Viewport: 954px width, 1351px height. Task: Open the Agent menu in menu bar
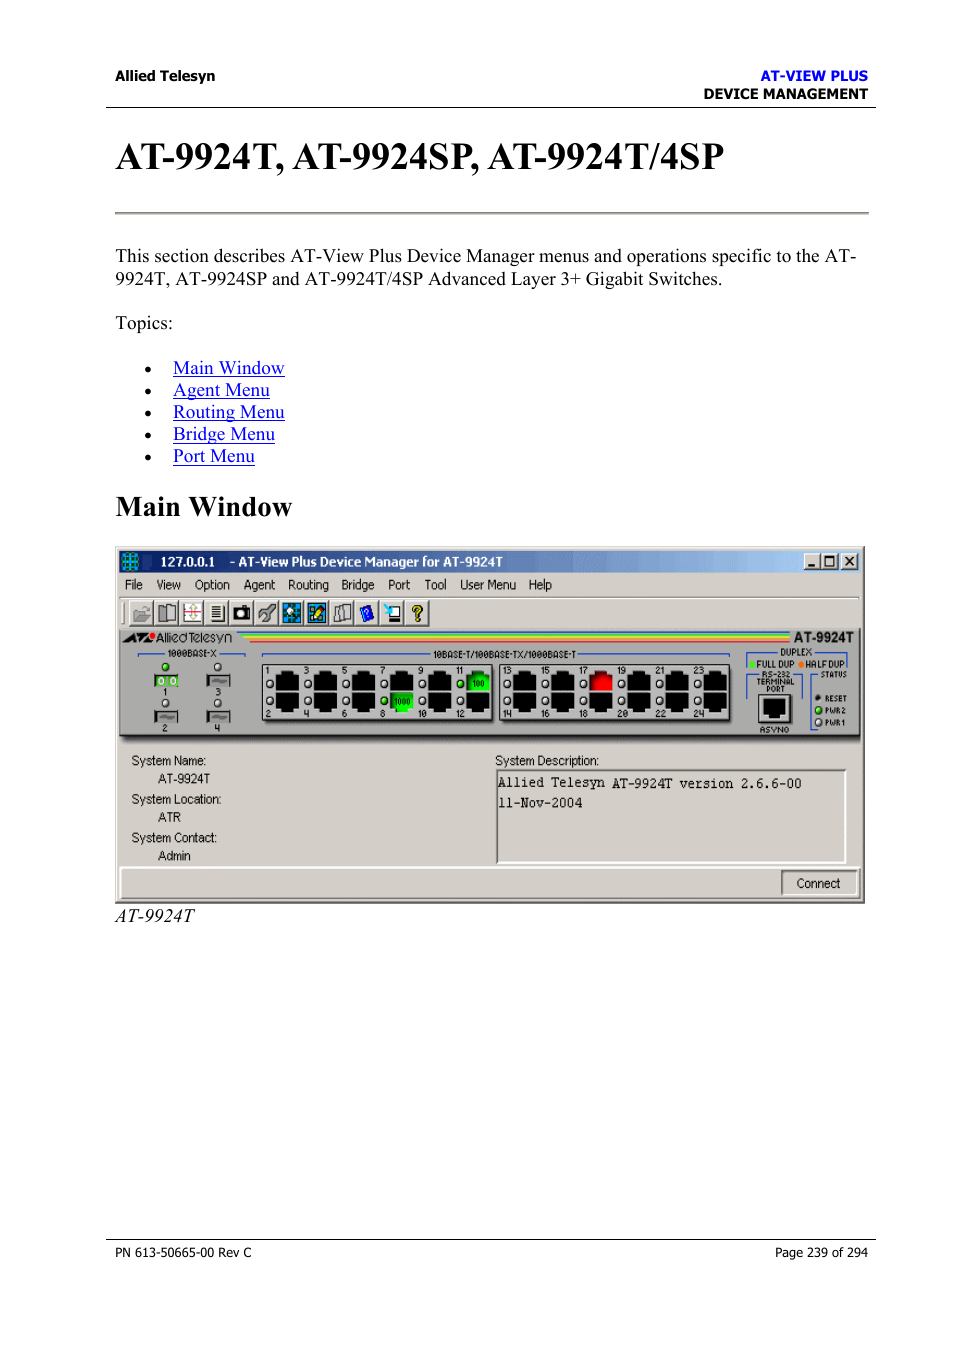click(x=259, y=585)
